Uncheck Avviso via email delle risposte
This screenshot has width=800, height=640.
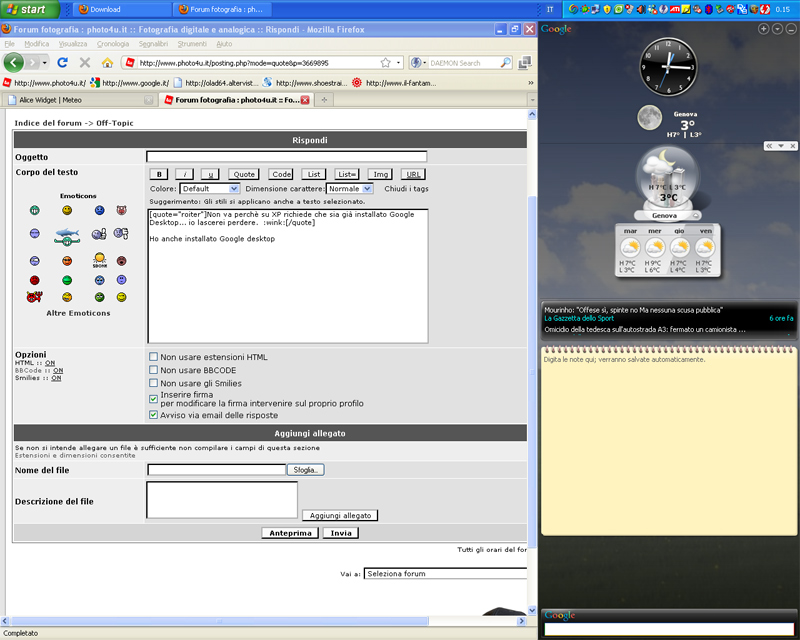click(x=153, y=415)
